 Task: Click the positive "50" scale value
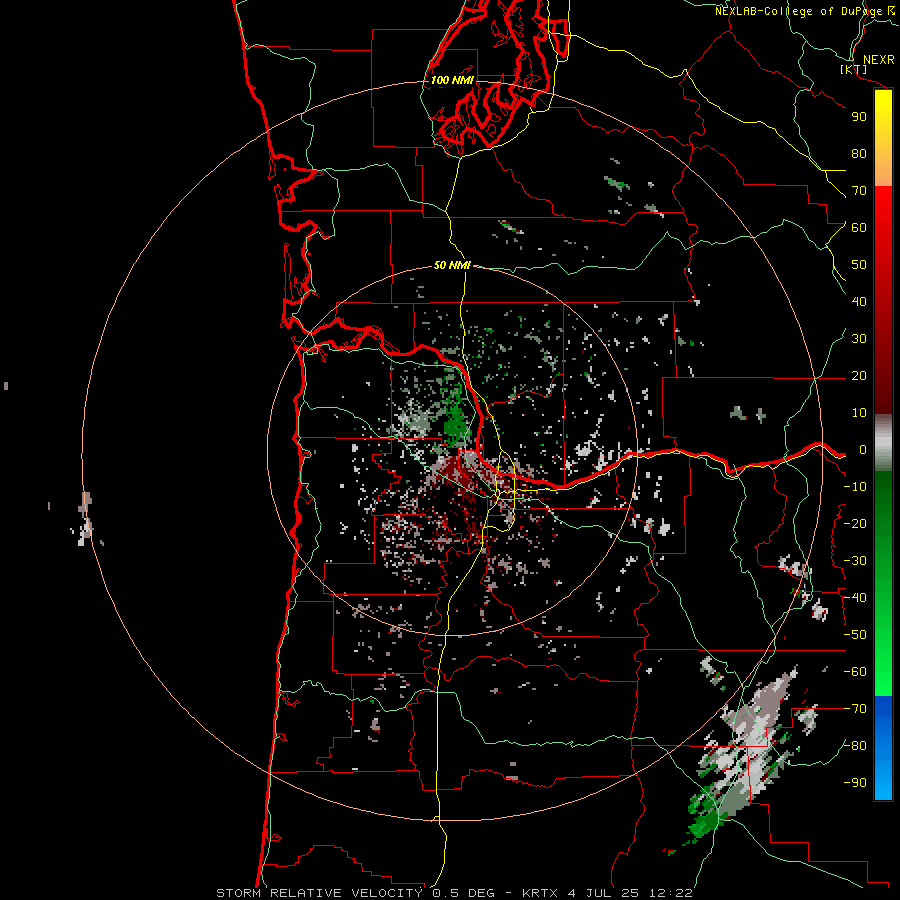point(859,265)
